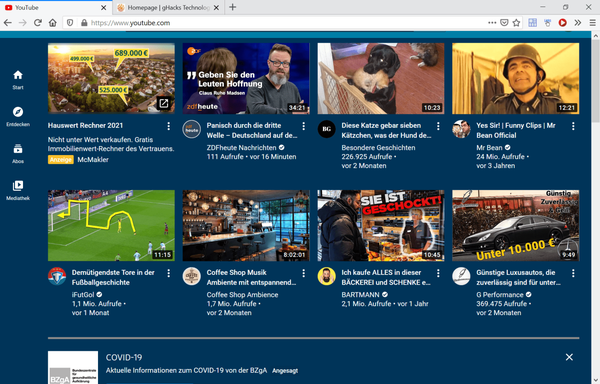Viewport: 600px width, 384px height.
Task: Expand the toolbar overflow chevron
Action: (577, 23)
